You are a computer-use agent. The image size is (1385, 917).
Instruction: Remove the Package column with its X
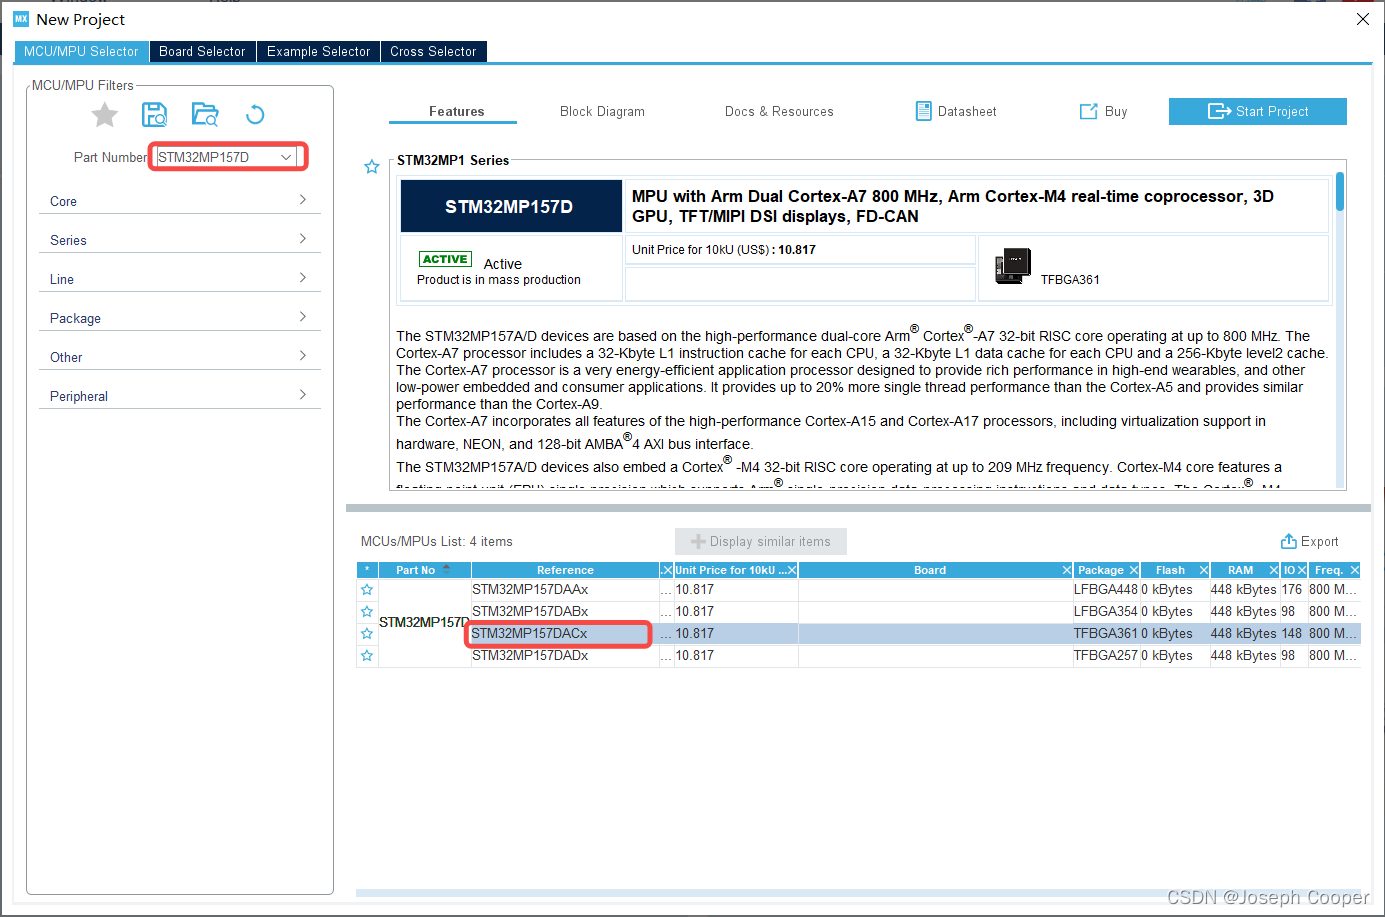point(1134,570)
